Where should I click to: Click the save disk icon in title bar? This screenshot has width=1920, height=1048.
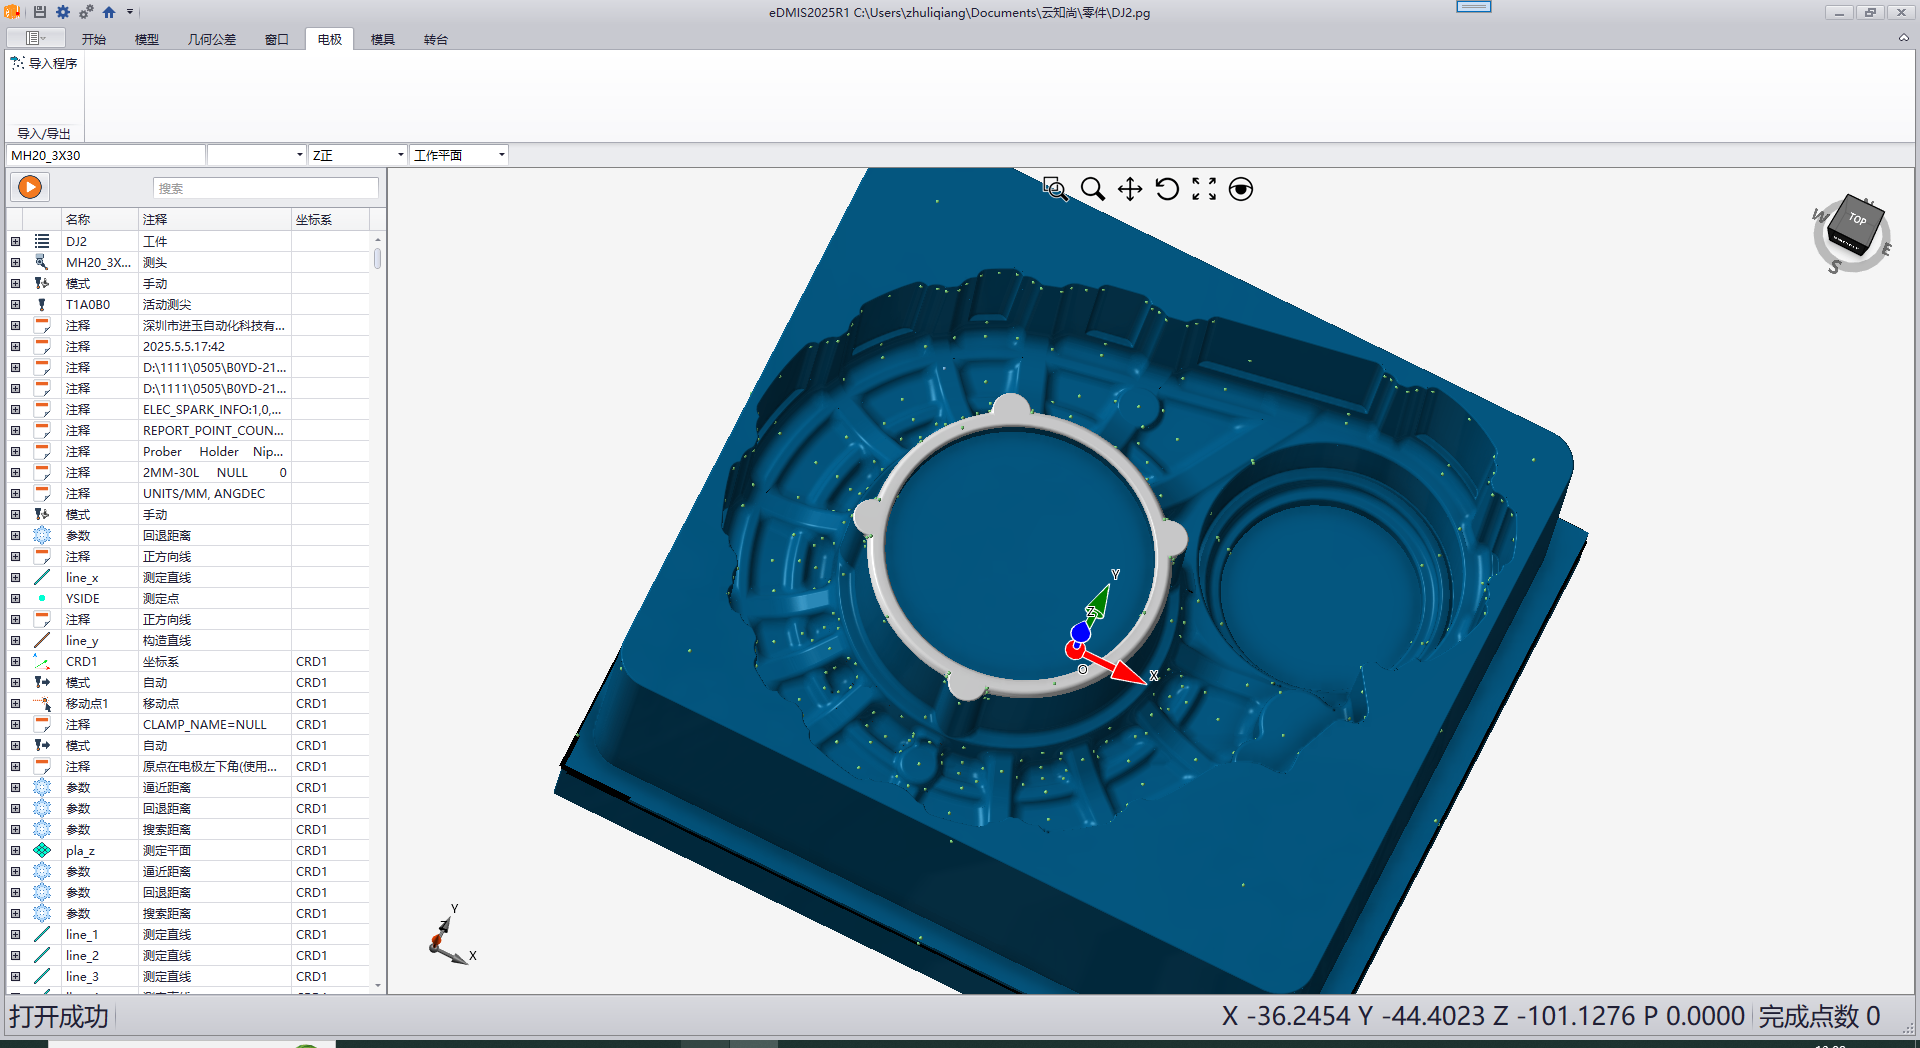click(x=40, y=12)
